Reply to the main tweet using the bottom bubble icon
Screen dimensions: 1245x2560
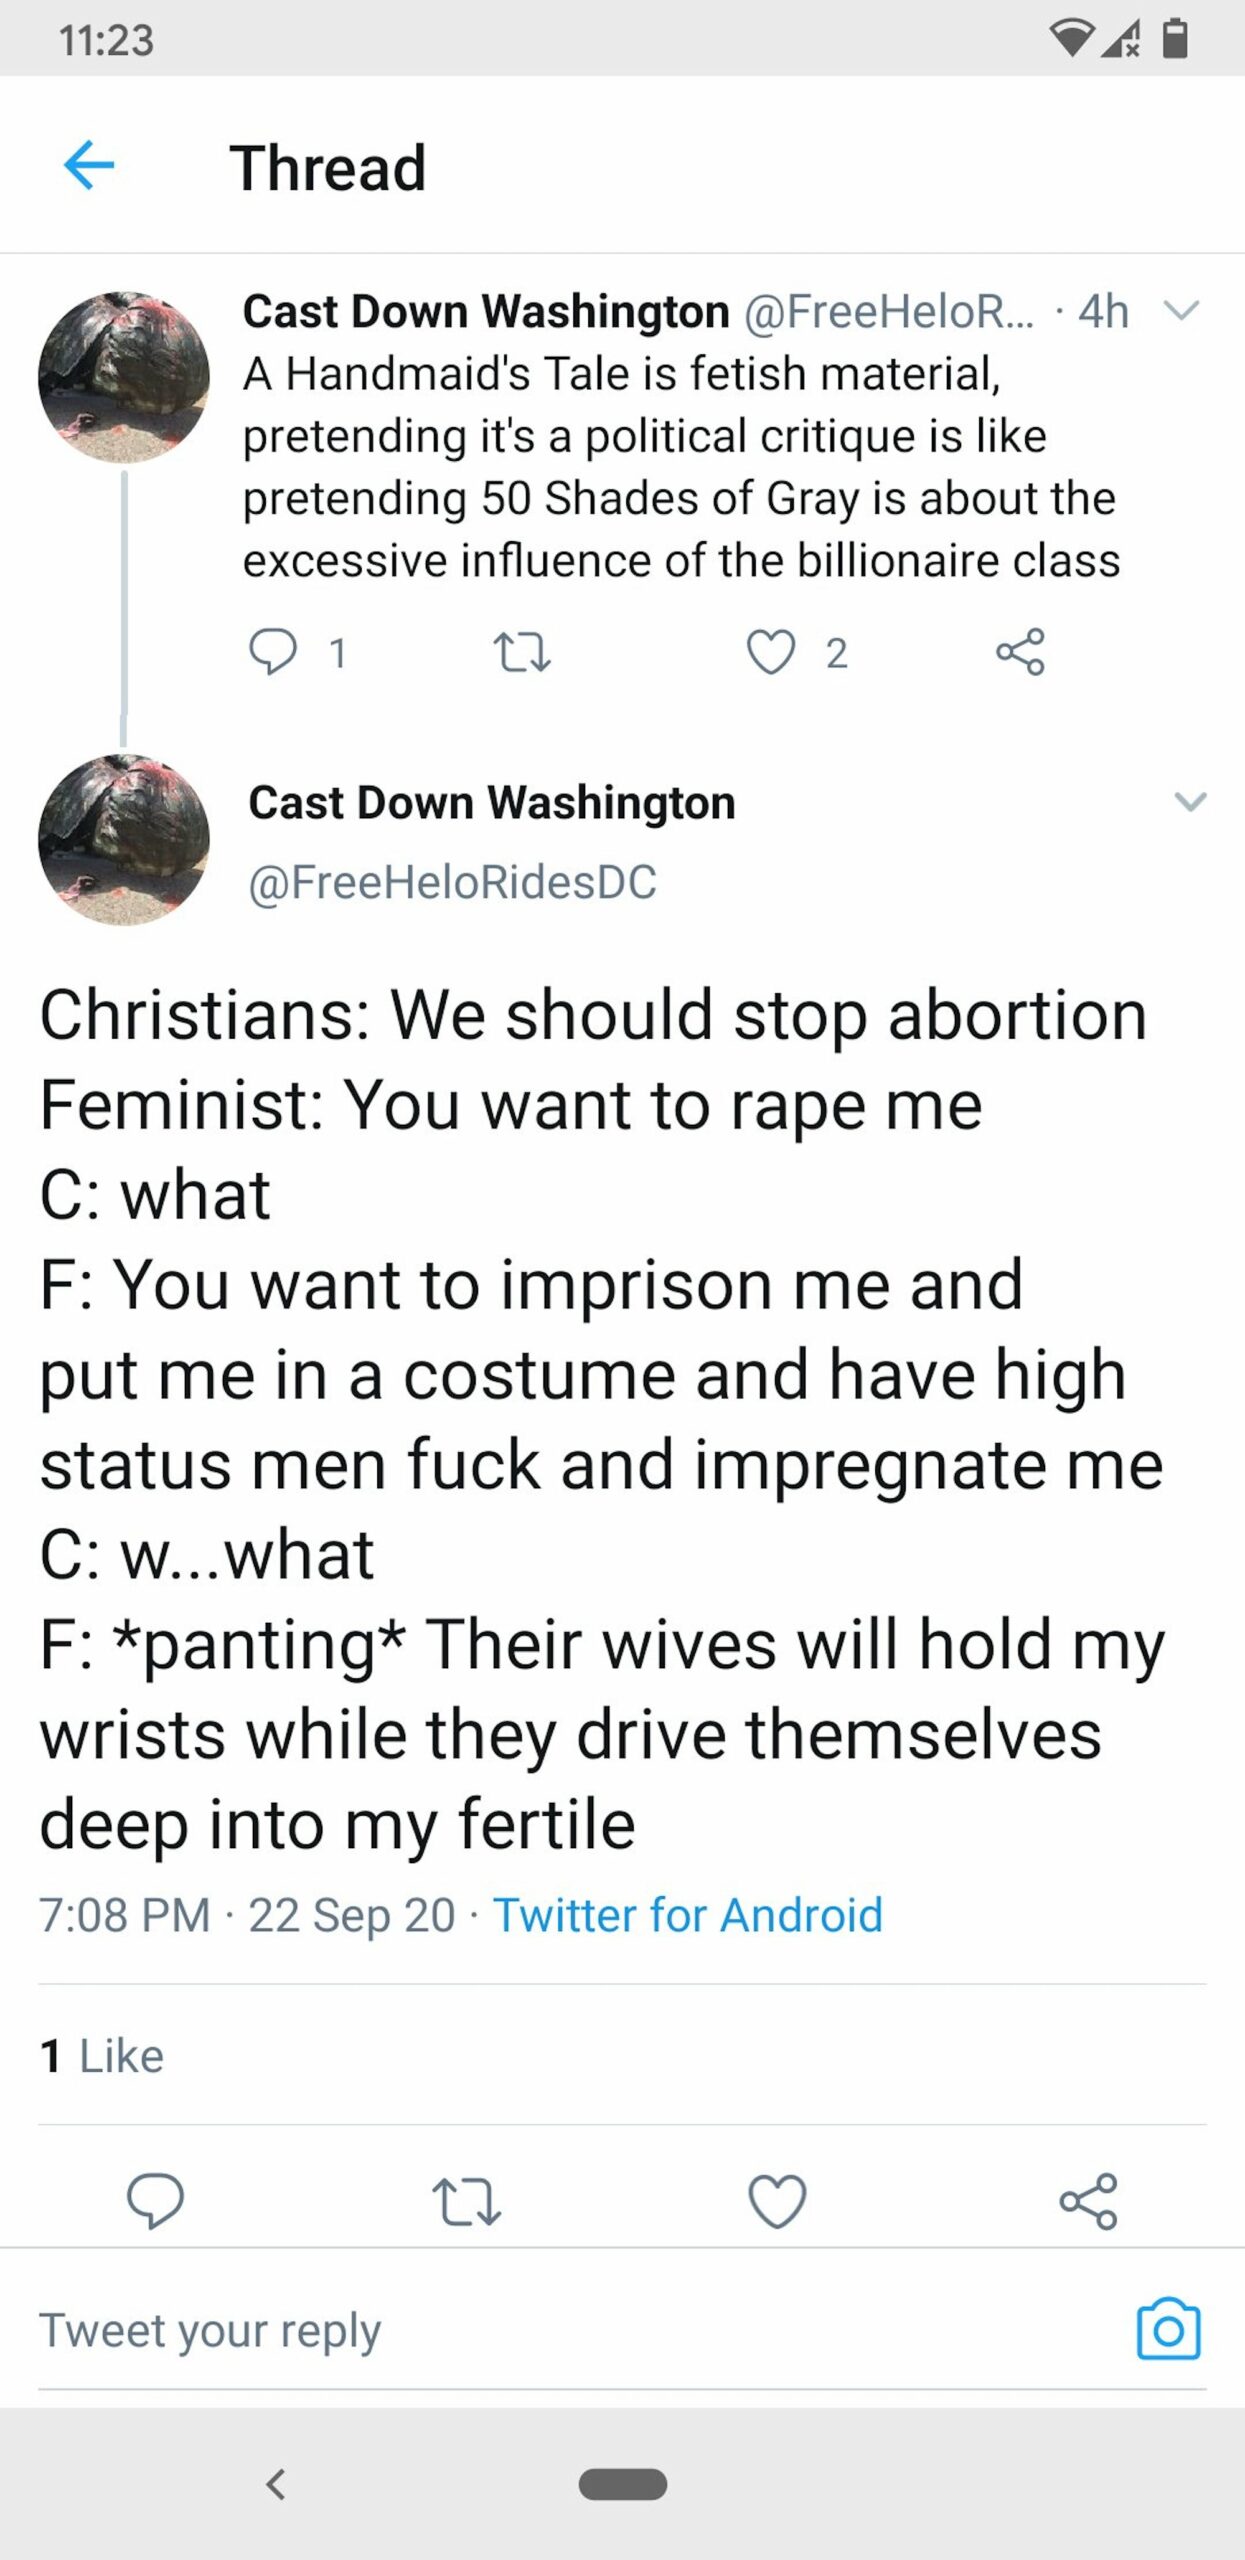[x=155, y=2200]
